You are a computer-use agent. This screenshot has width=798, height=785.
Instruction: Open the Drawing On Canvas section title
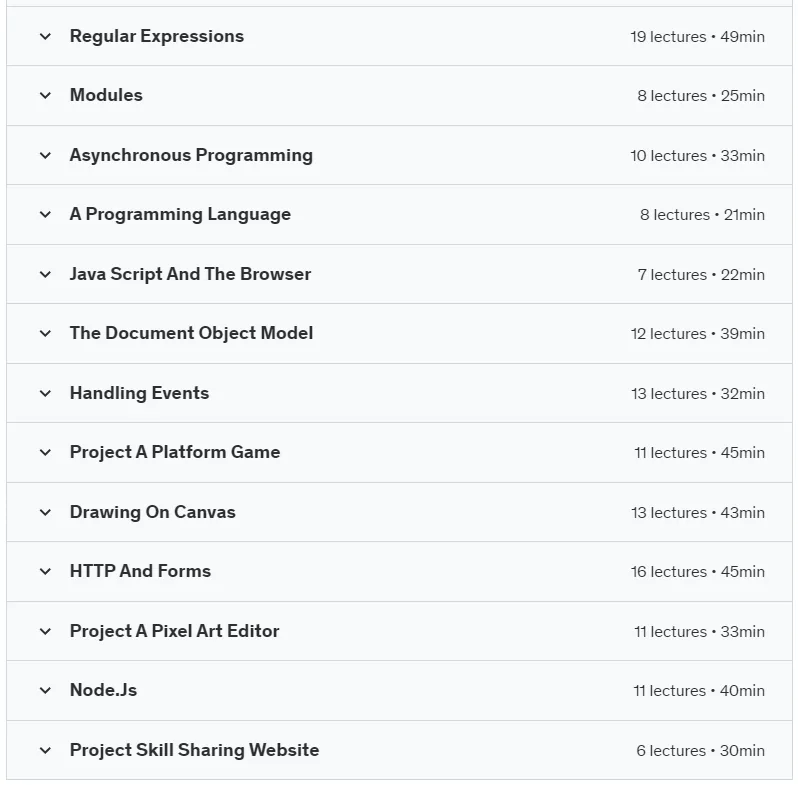coord(153,512)
